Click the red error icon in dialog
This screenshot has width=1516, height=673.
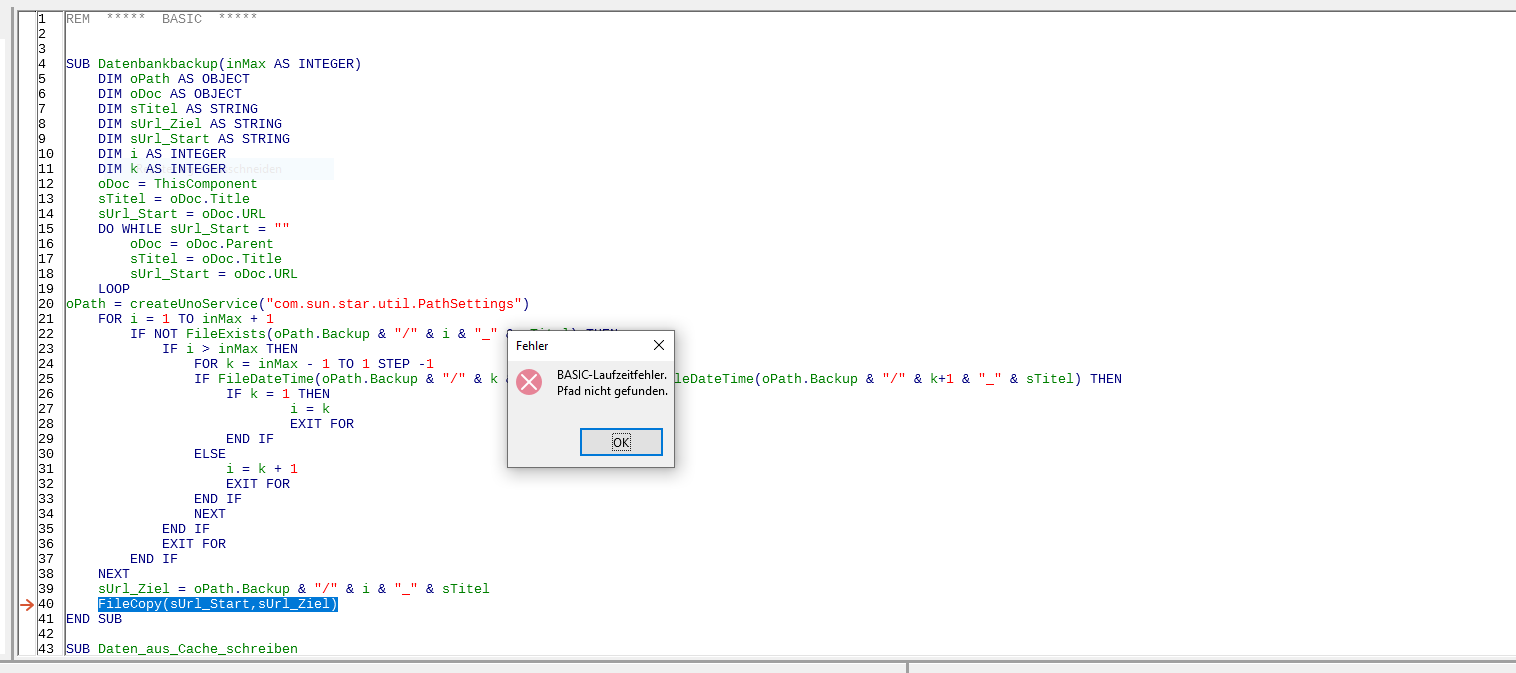(x=529, y=381)
